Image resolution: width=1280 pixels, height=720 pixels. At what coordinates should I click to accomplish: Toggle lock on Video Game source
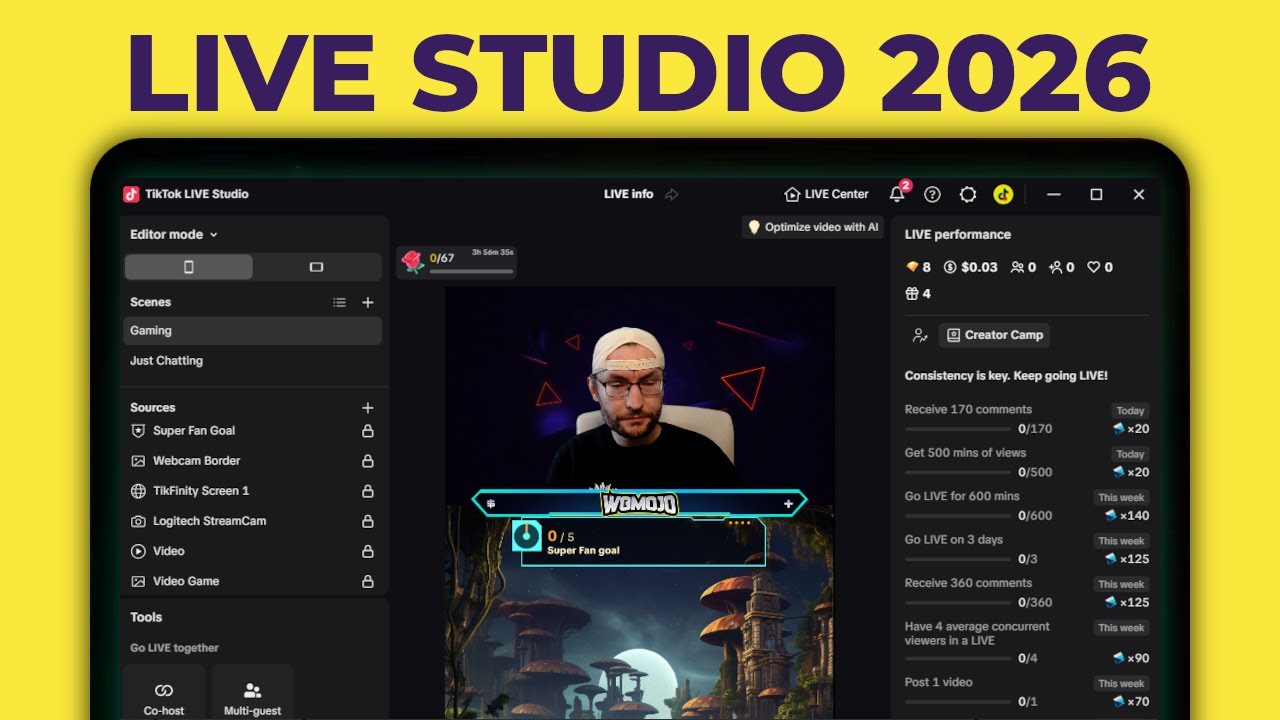click(x=367, y=581)
